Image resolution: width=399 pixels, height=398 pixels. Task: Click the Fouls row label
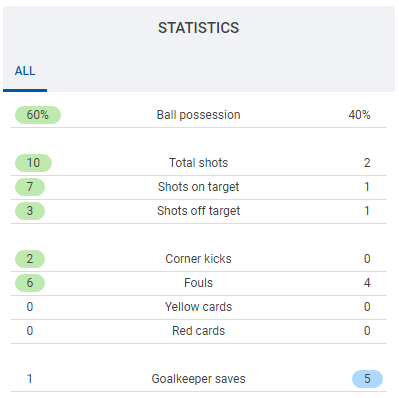click(199, 283)
